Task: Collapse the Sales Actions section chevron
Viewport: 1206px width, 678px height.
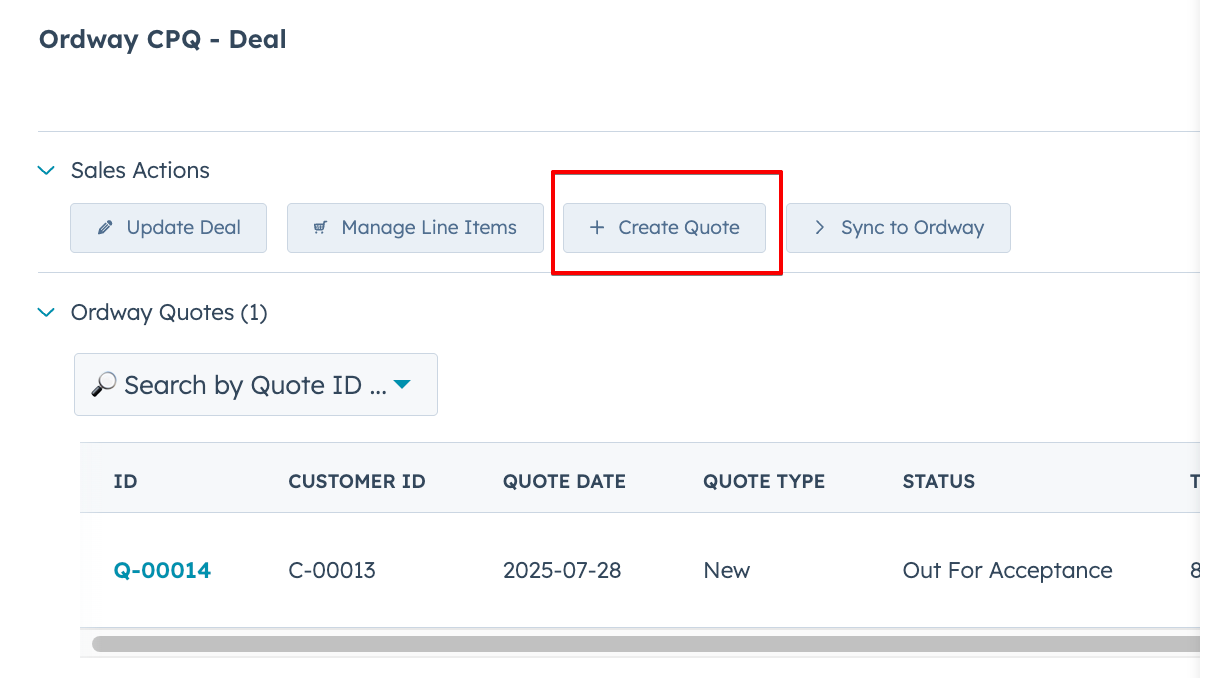Action: 46,171
